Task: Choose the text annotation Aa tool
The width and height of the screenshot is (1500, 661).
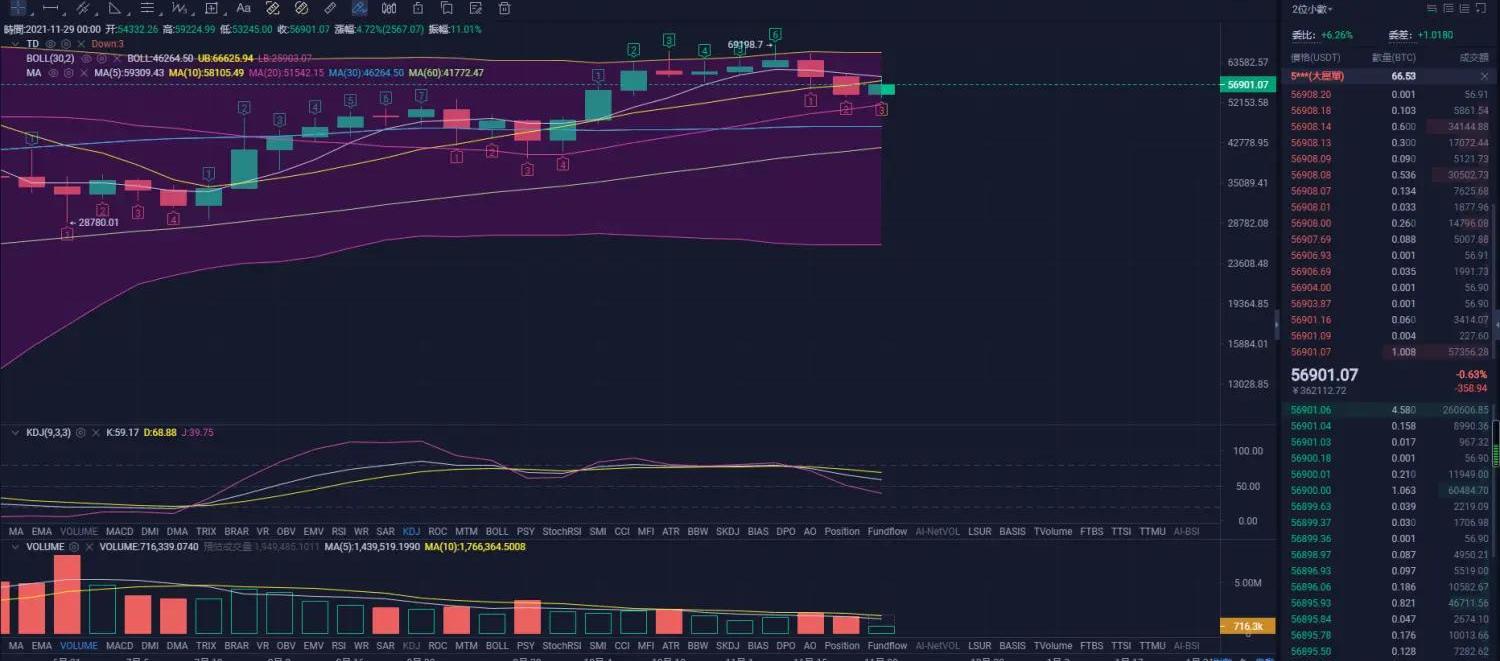Action: [x=243, y=8]
